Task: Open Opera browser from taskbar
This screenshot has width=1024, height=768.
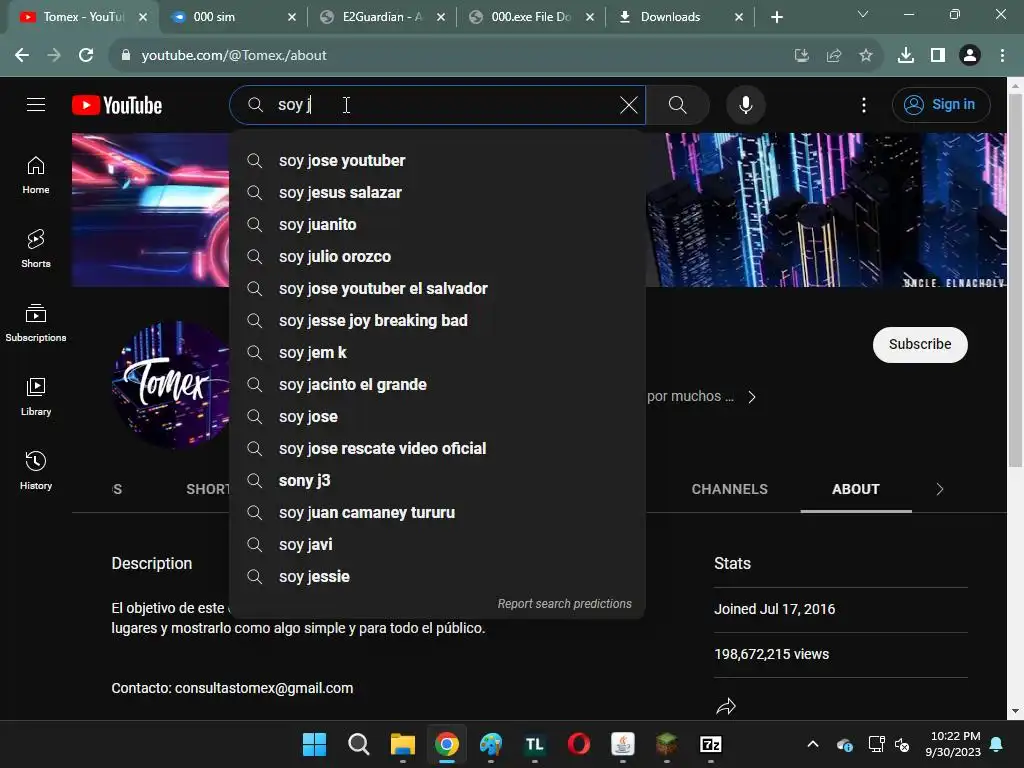Action: pyautogui.click(x=579, y=744)
